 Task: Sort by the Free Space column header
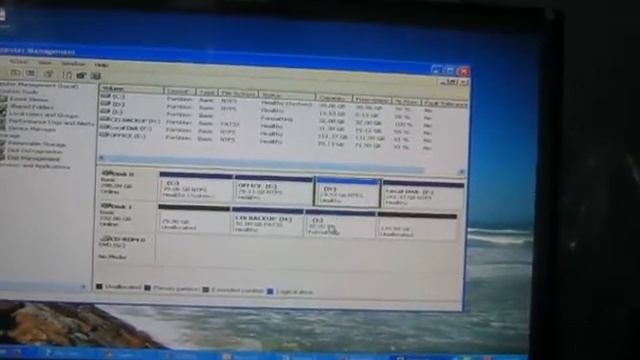pyautogui.click(x=372, y=100)
